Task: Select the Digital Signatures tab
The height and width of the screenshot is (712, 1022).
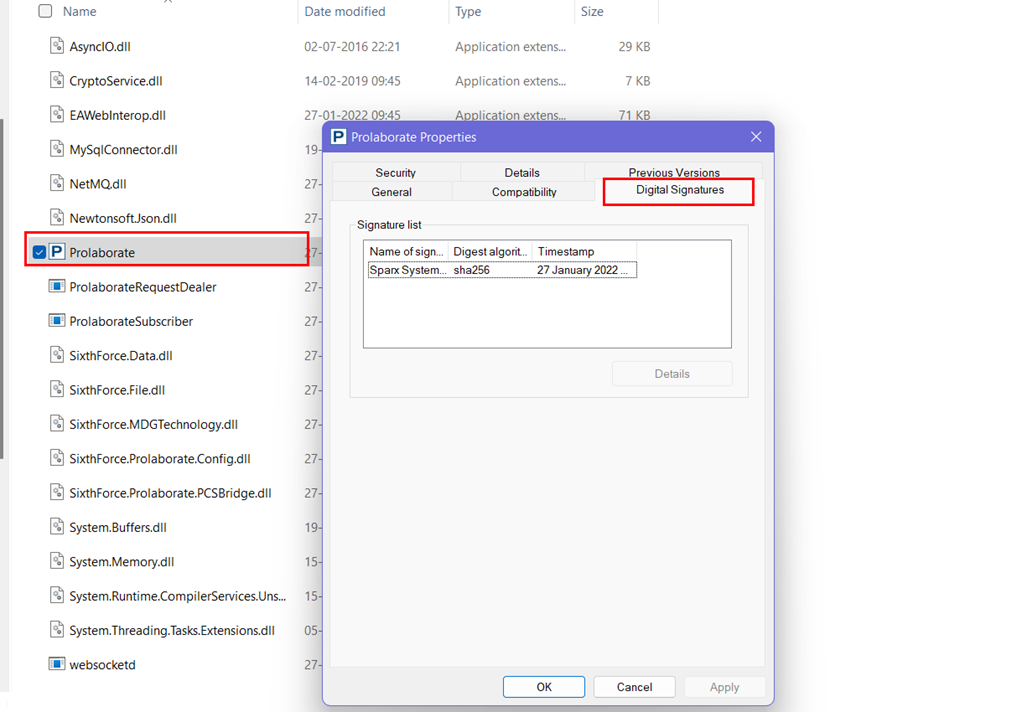Action: (x=679, y=190)
